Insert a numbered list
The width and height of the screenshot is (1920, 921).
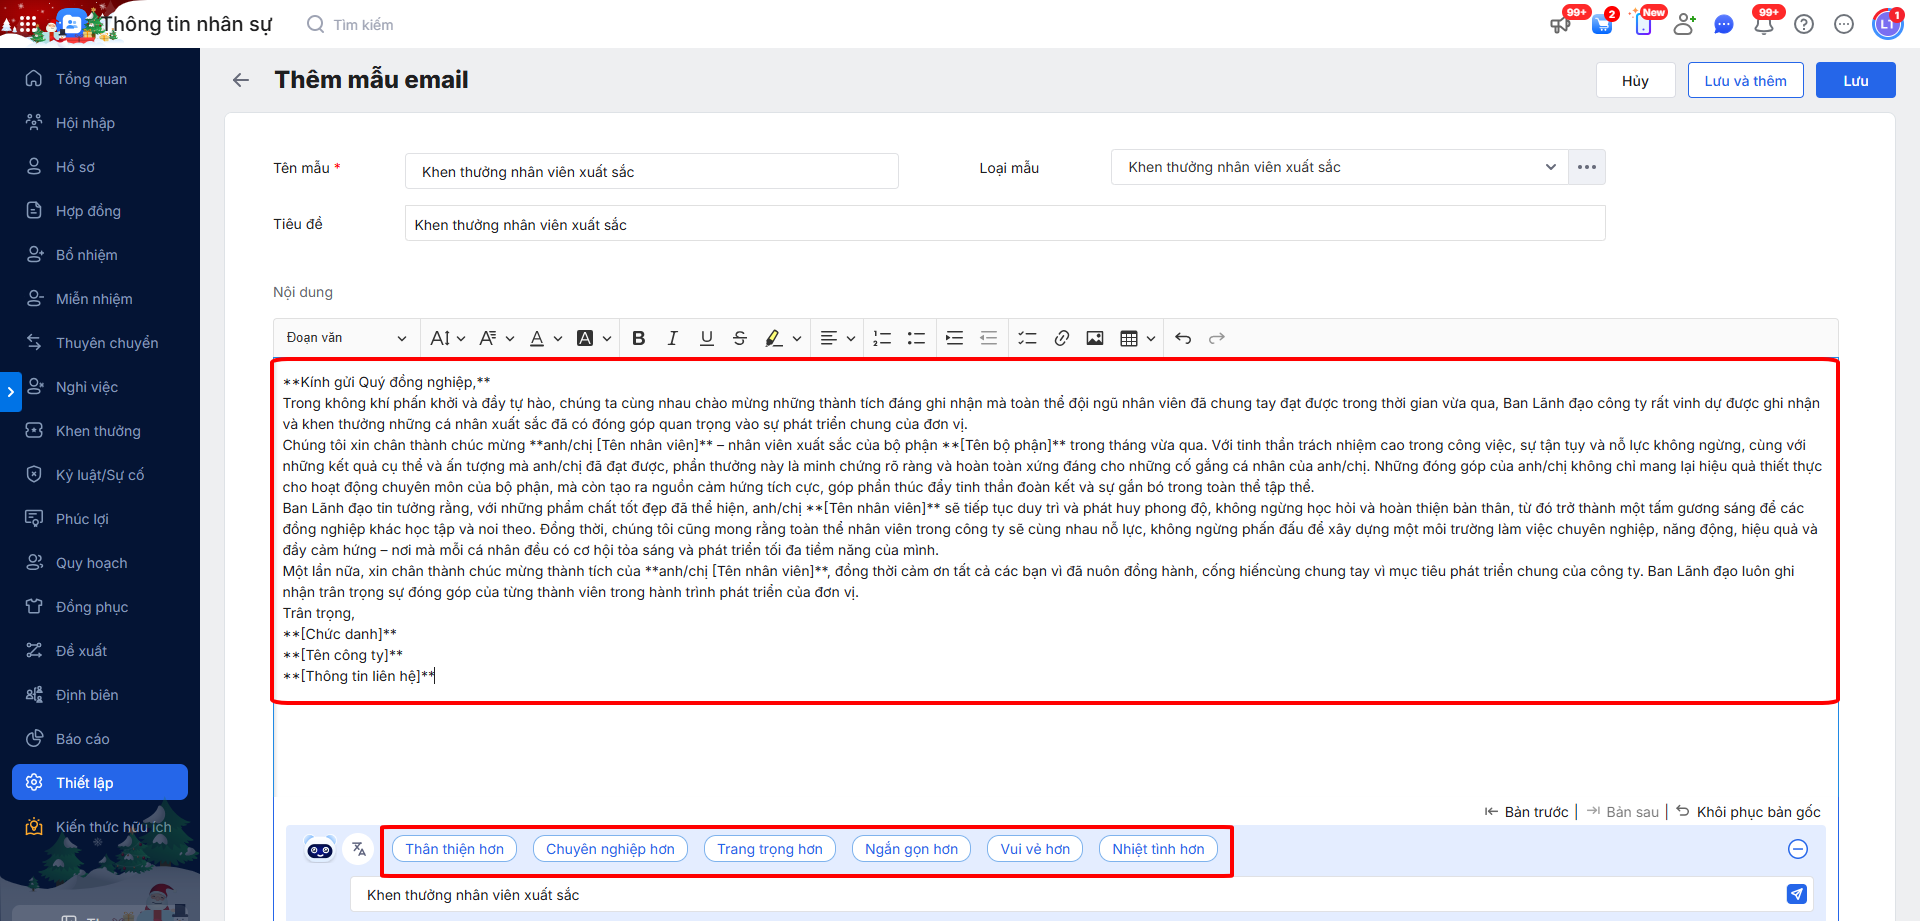tap(882, 338)
